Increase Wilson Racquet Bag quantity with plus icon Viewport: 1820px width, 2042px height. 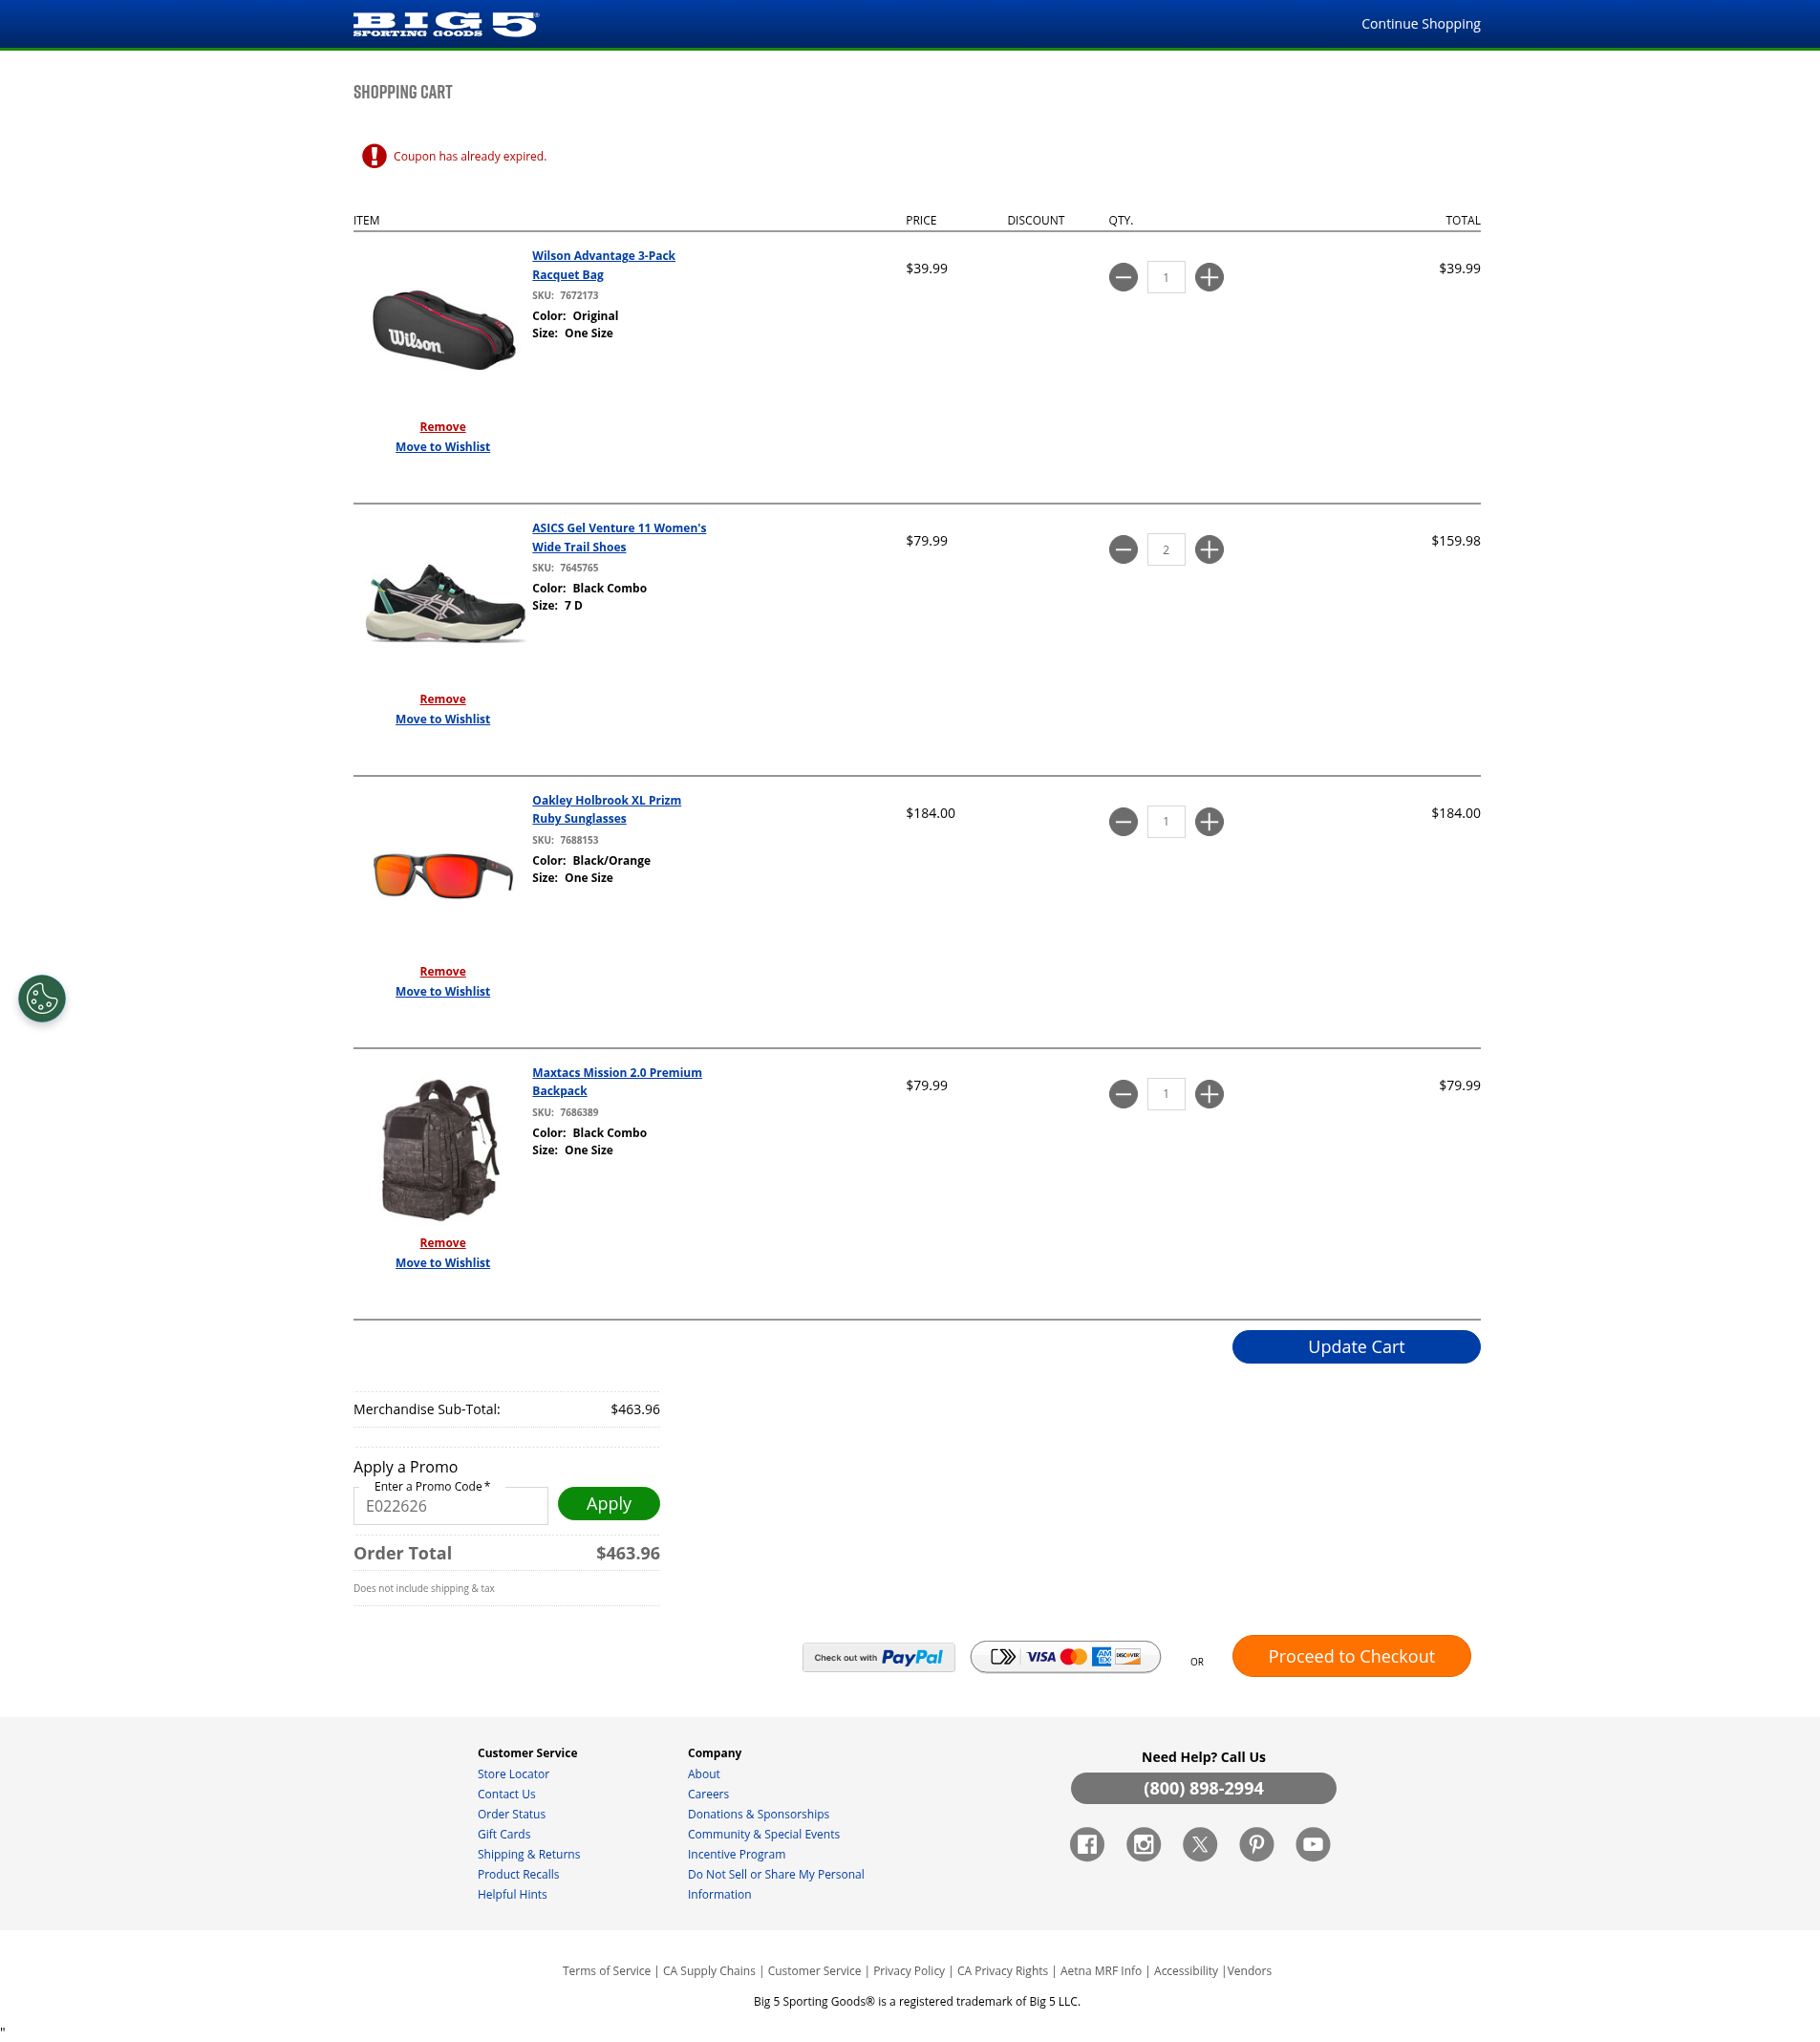pos(1209,277)
